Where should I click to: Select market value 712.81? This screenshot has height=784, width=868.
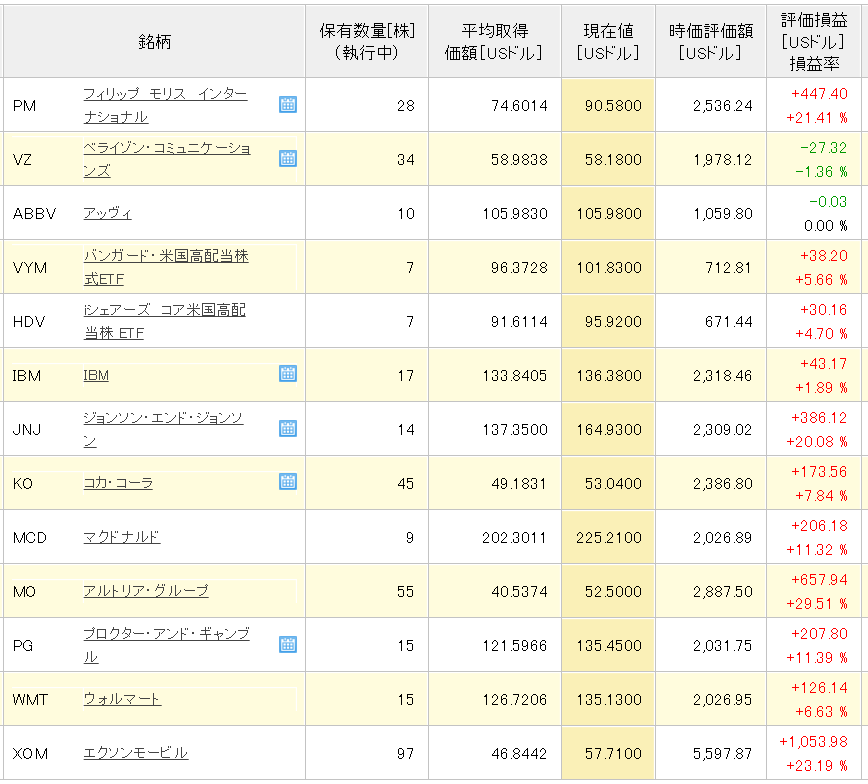point(728,268)
